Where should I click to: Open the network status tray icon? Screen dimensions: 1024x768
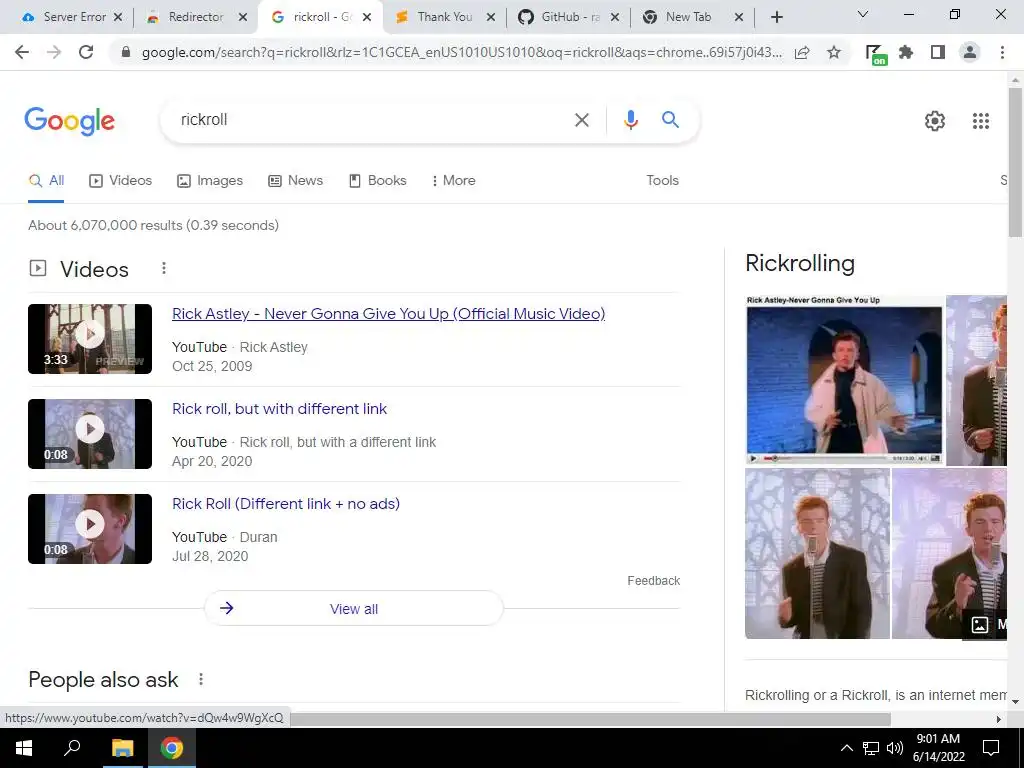click(x=871, y=748)
